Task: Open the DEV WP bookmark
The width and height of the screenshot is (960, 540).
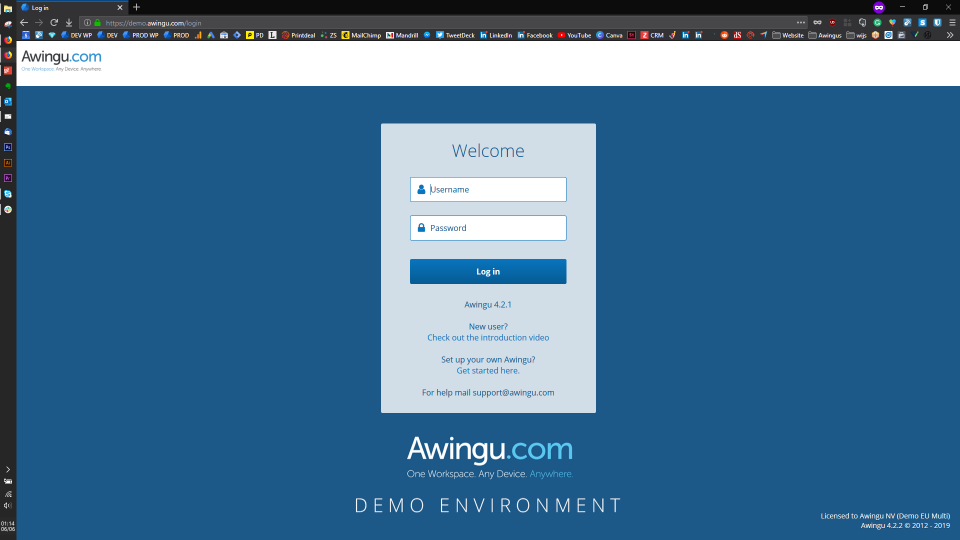Action: (76, 35)
